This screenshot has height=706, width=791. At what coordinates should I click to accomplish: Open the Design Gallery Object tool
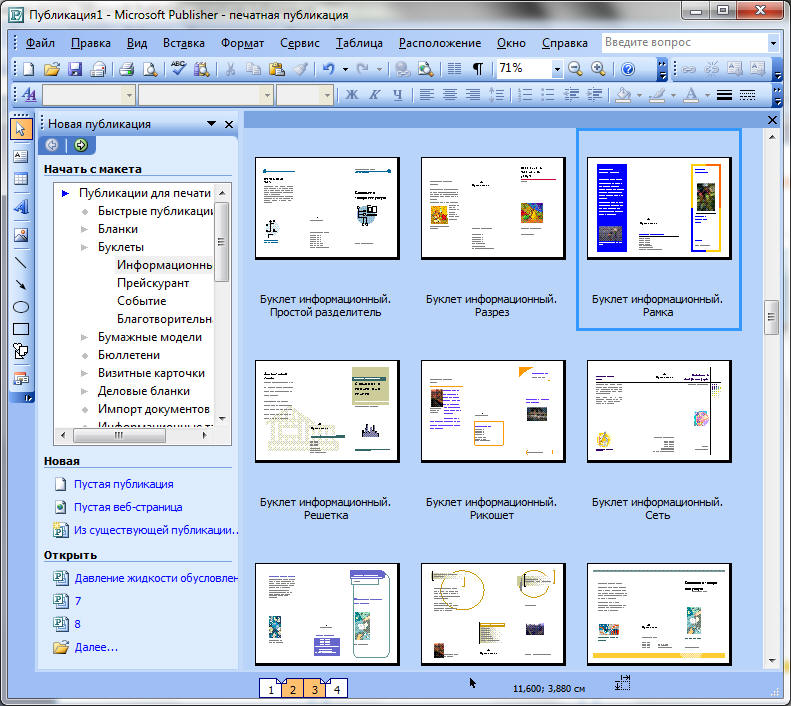pos(21,378)
